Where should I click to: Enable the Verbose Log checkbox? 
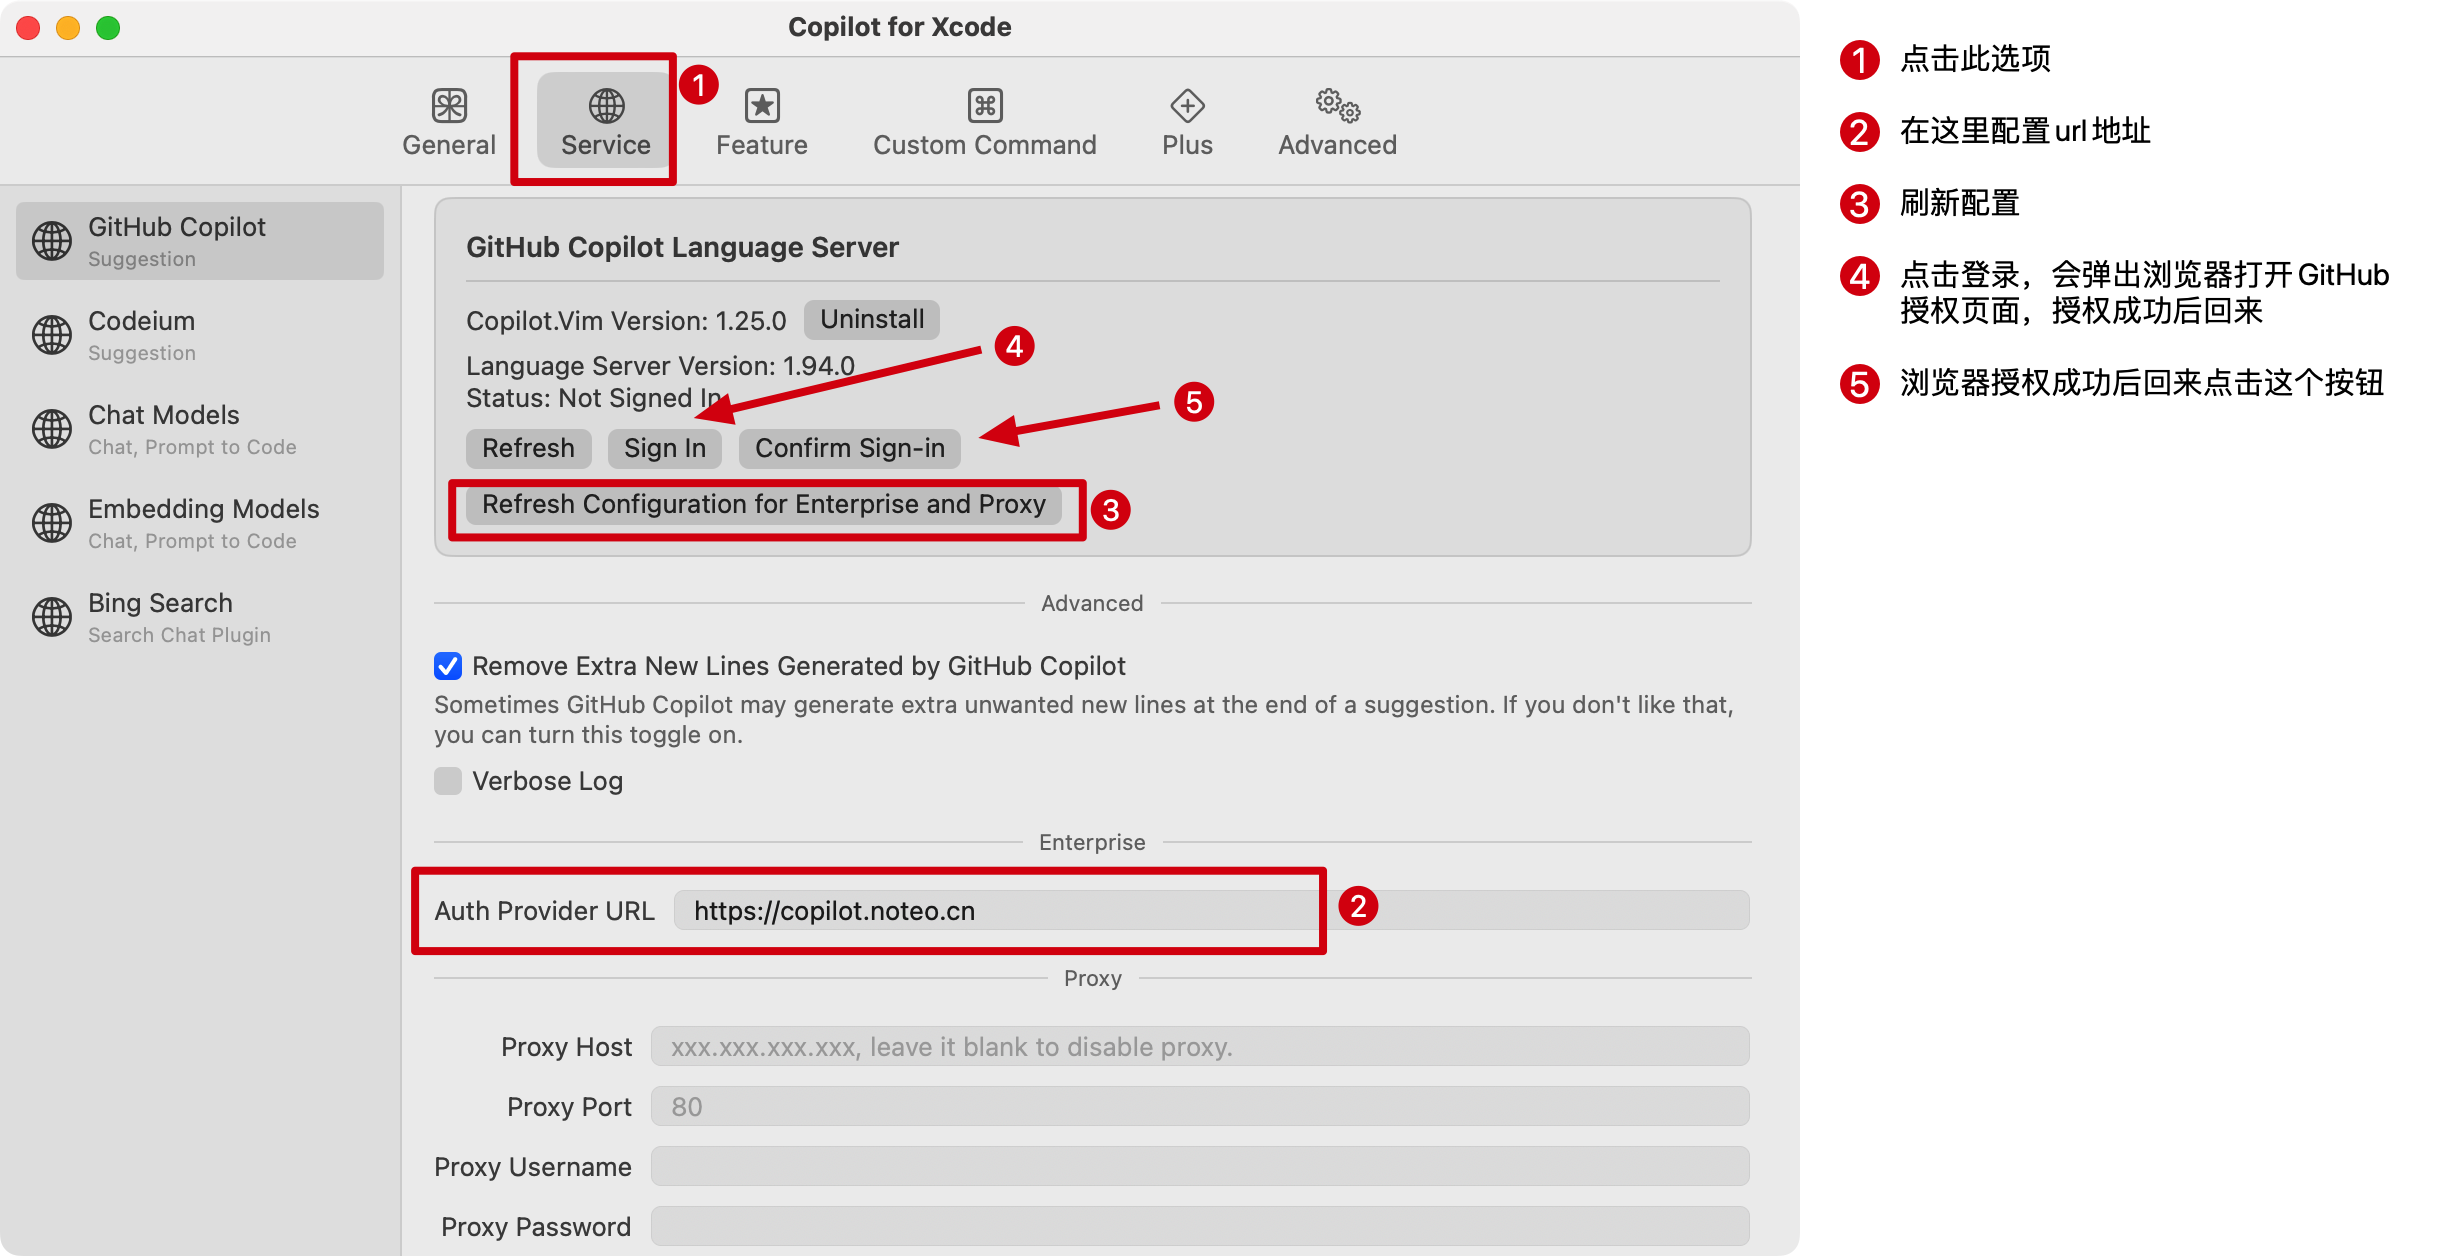point(448,781)
